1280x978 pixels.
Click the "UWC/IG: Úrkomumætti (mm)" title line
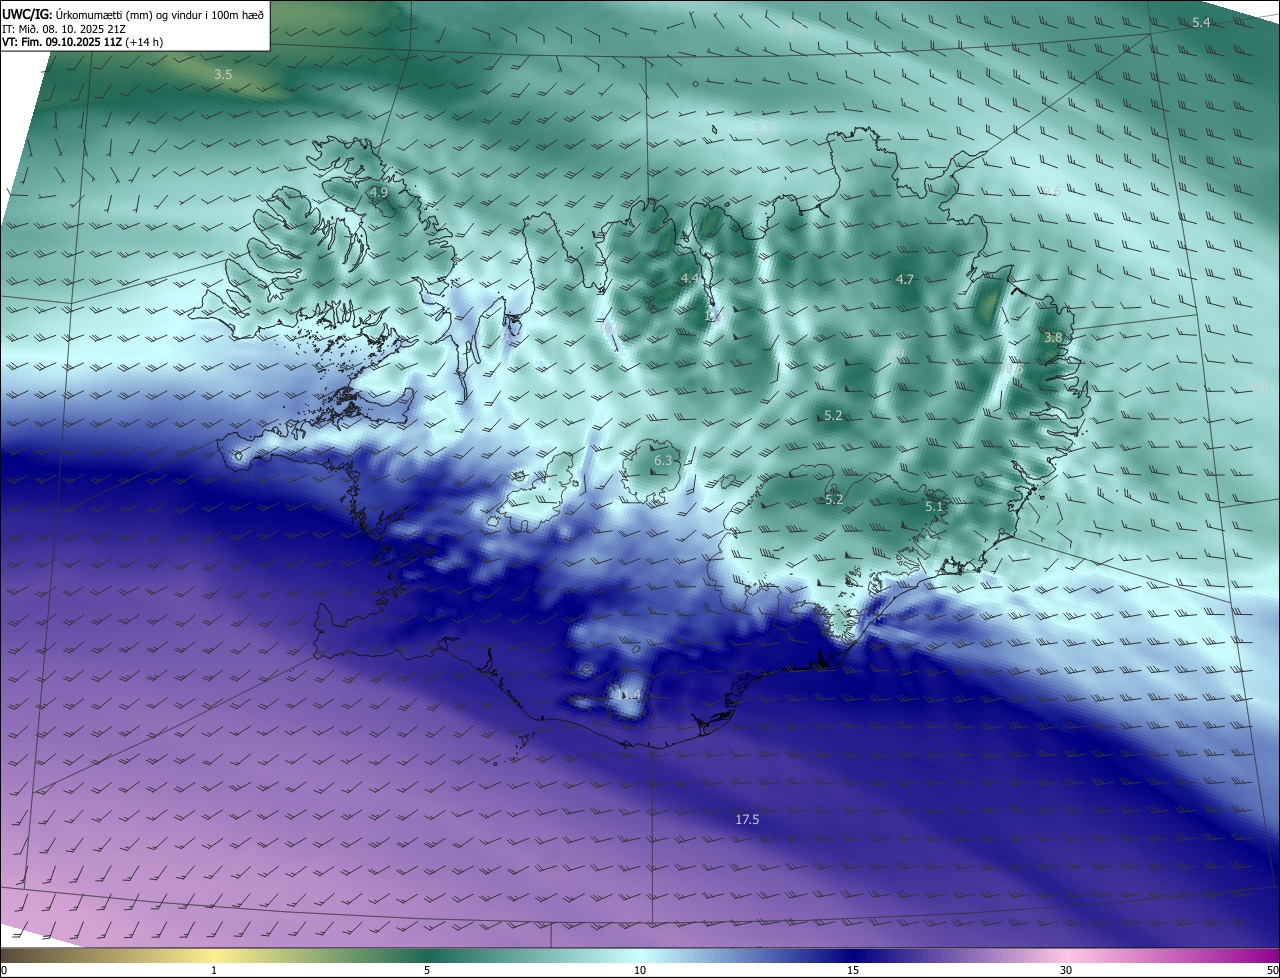pos(133,13)
